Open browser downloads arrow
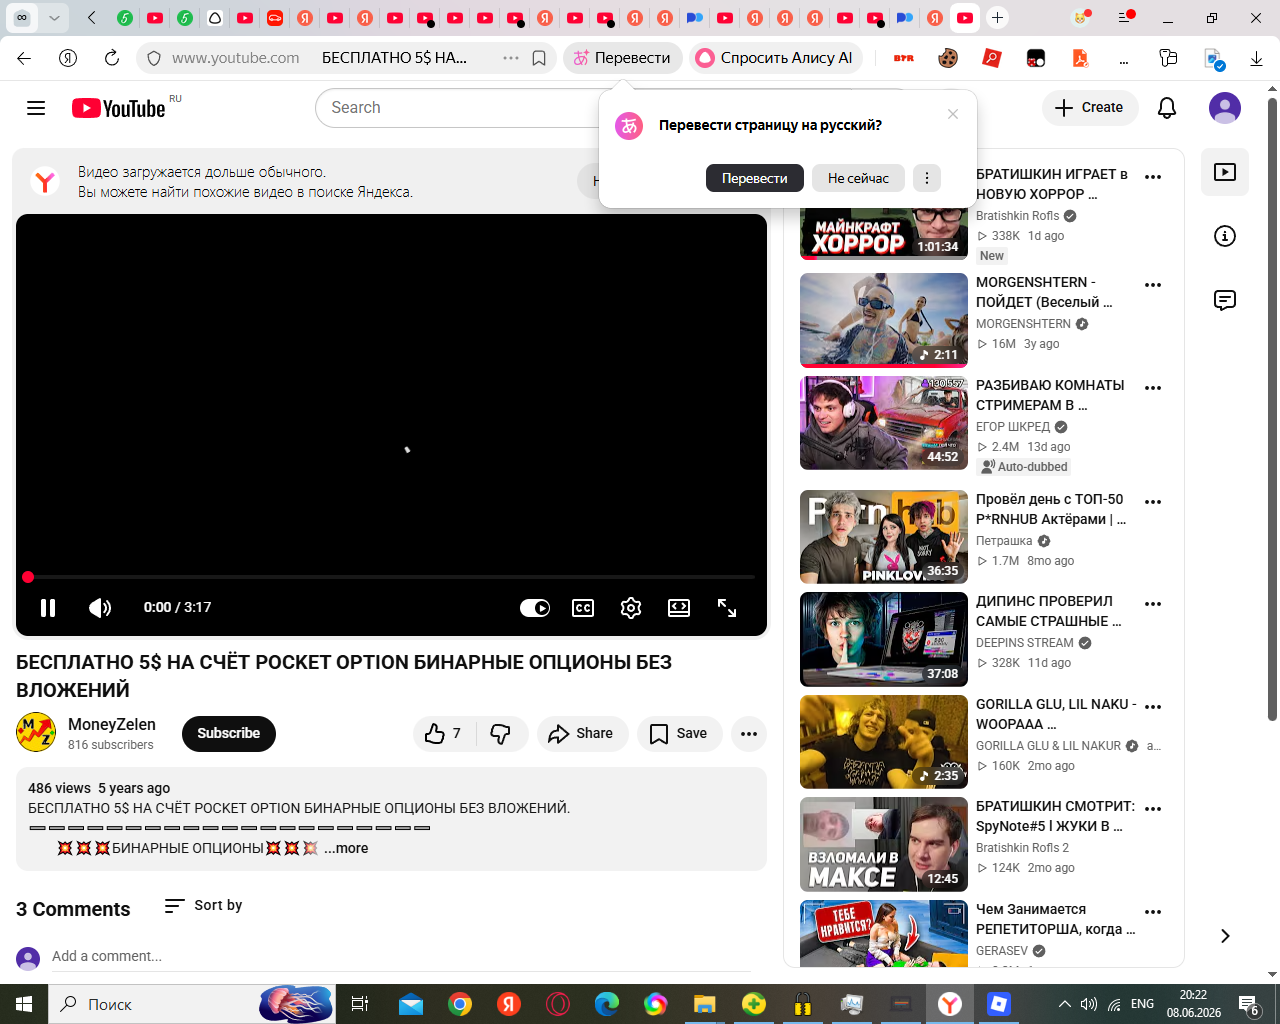1280x1024 pixels. [1256, 59]
